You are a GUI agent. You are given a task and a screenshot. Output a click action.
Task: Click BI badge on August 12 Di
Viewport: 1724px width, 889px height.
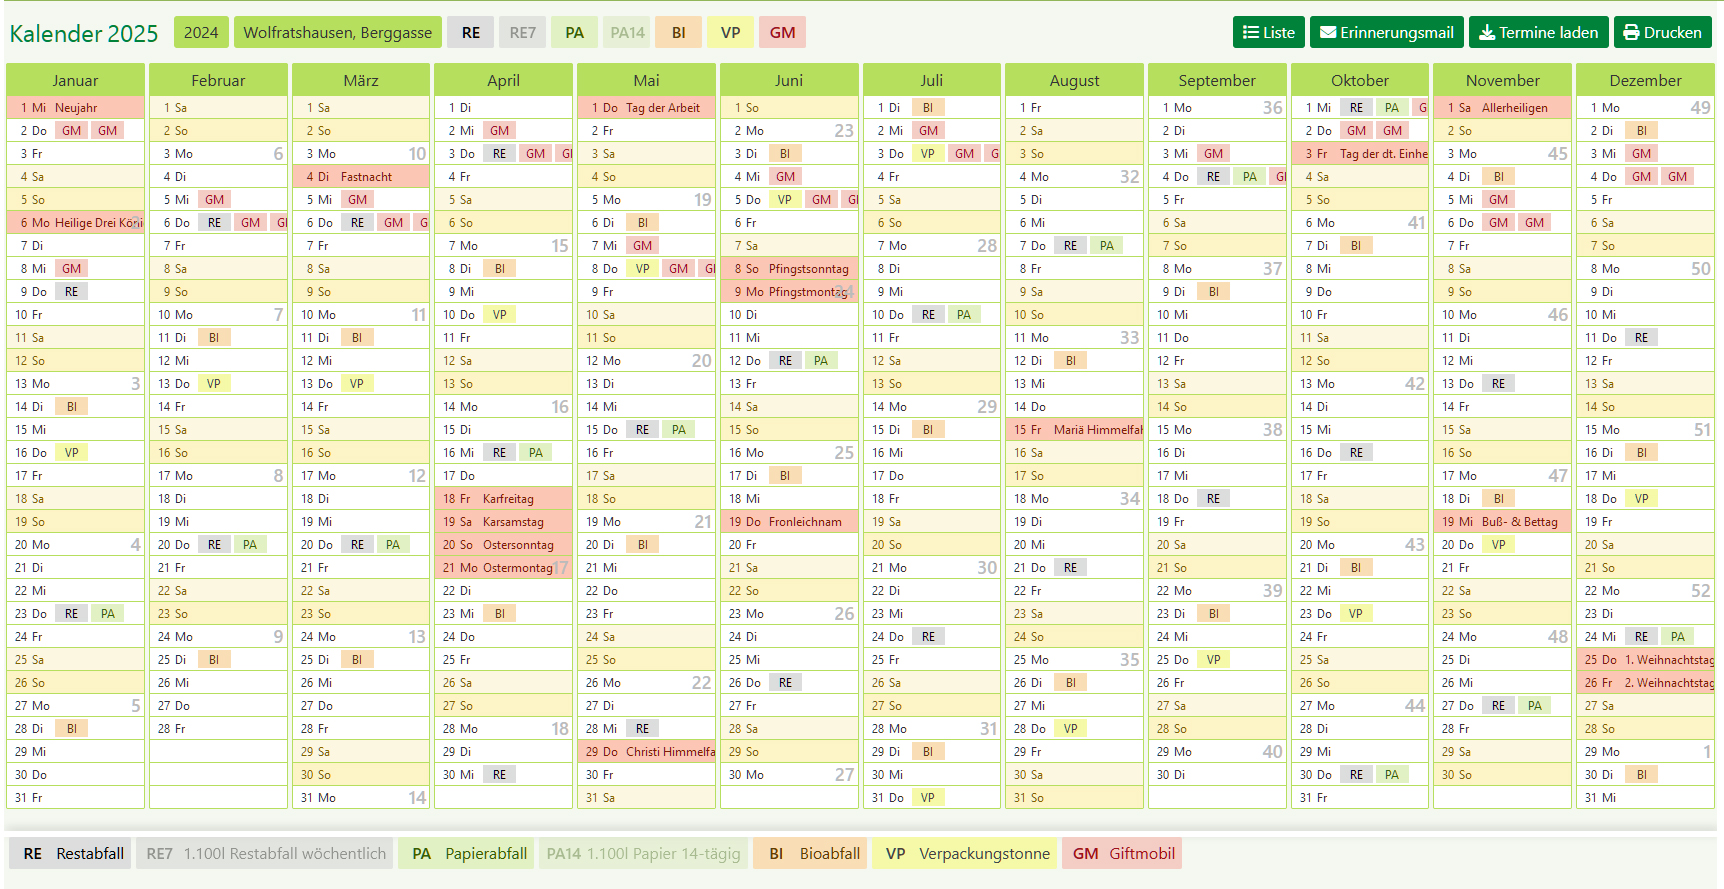point(1071,360)
